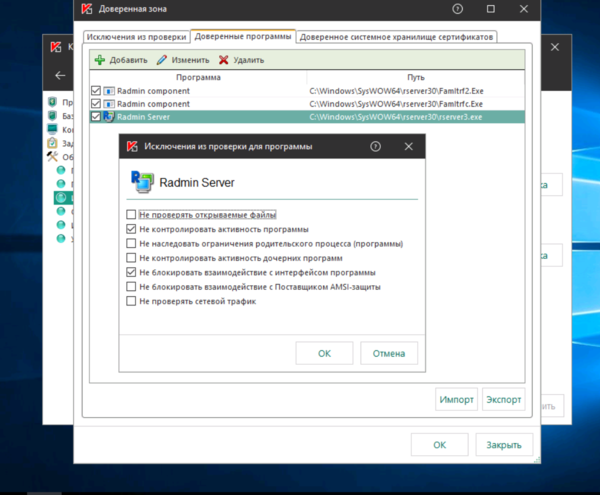Uncheck Famltrfc.Exe Radmin component checkbox
600x495 pixels.
[x=96, y=104]
